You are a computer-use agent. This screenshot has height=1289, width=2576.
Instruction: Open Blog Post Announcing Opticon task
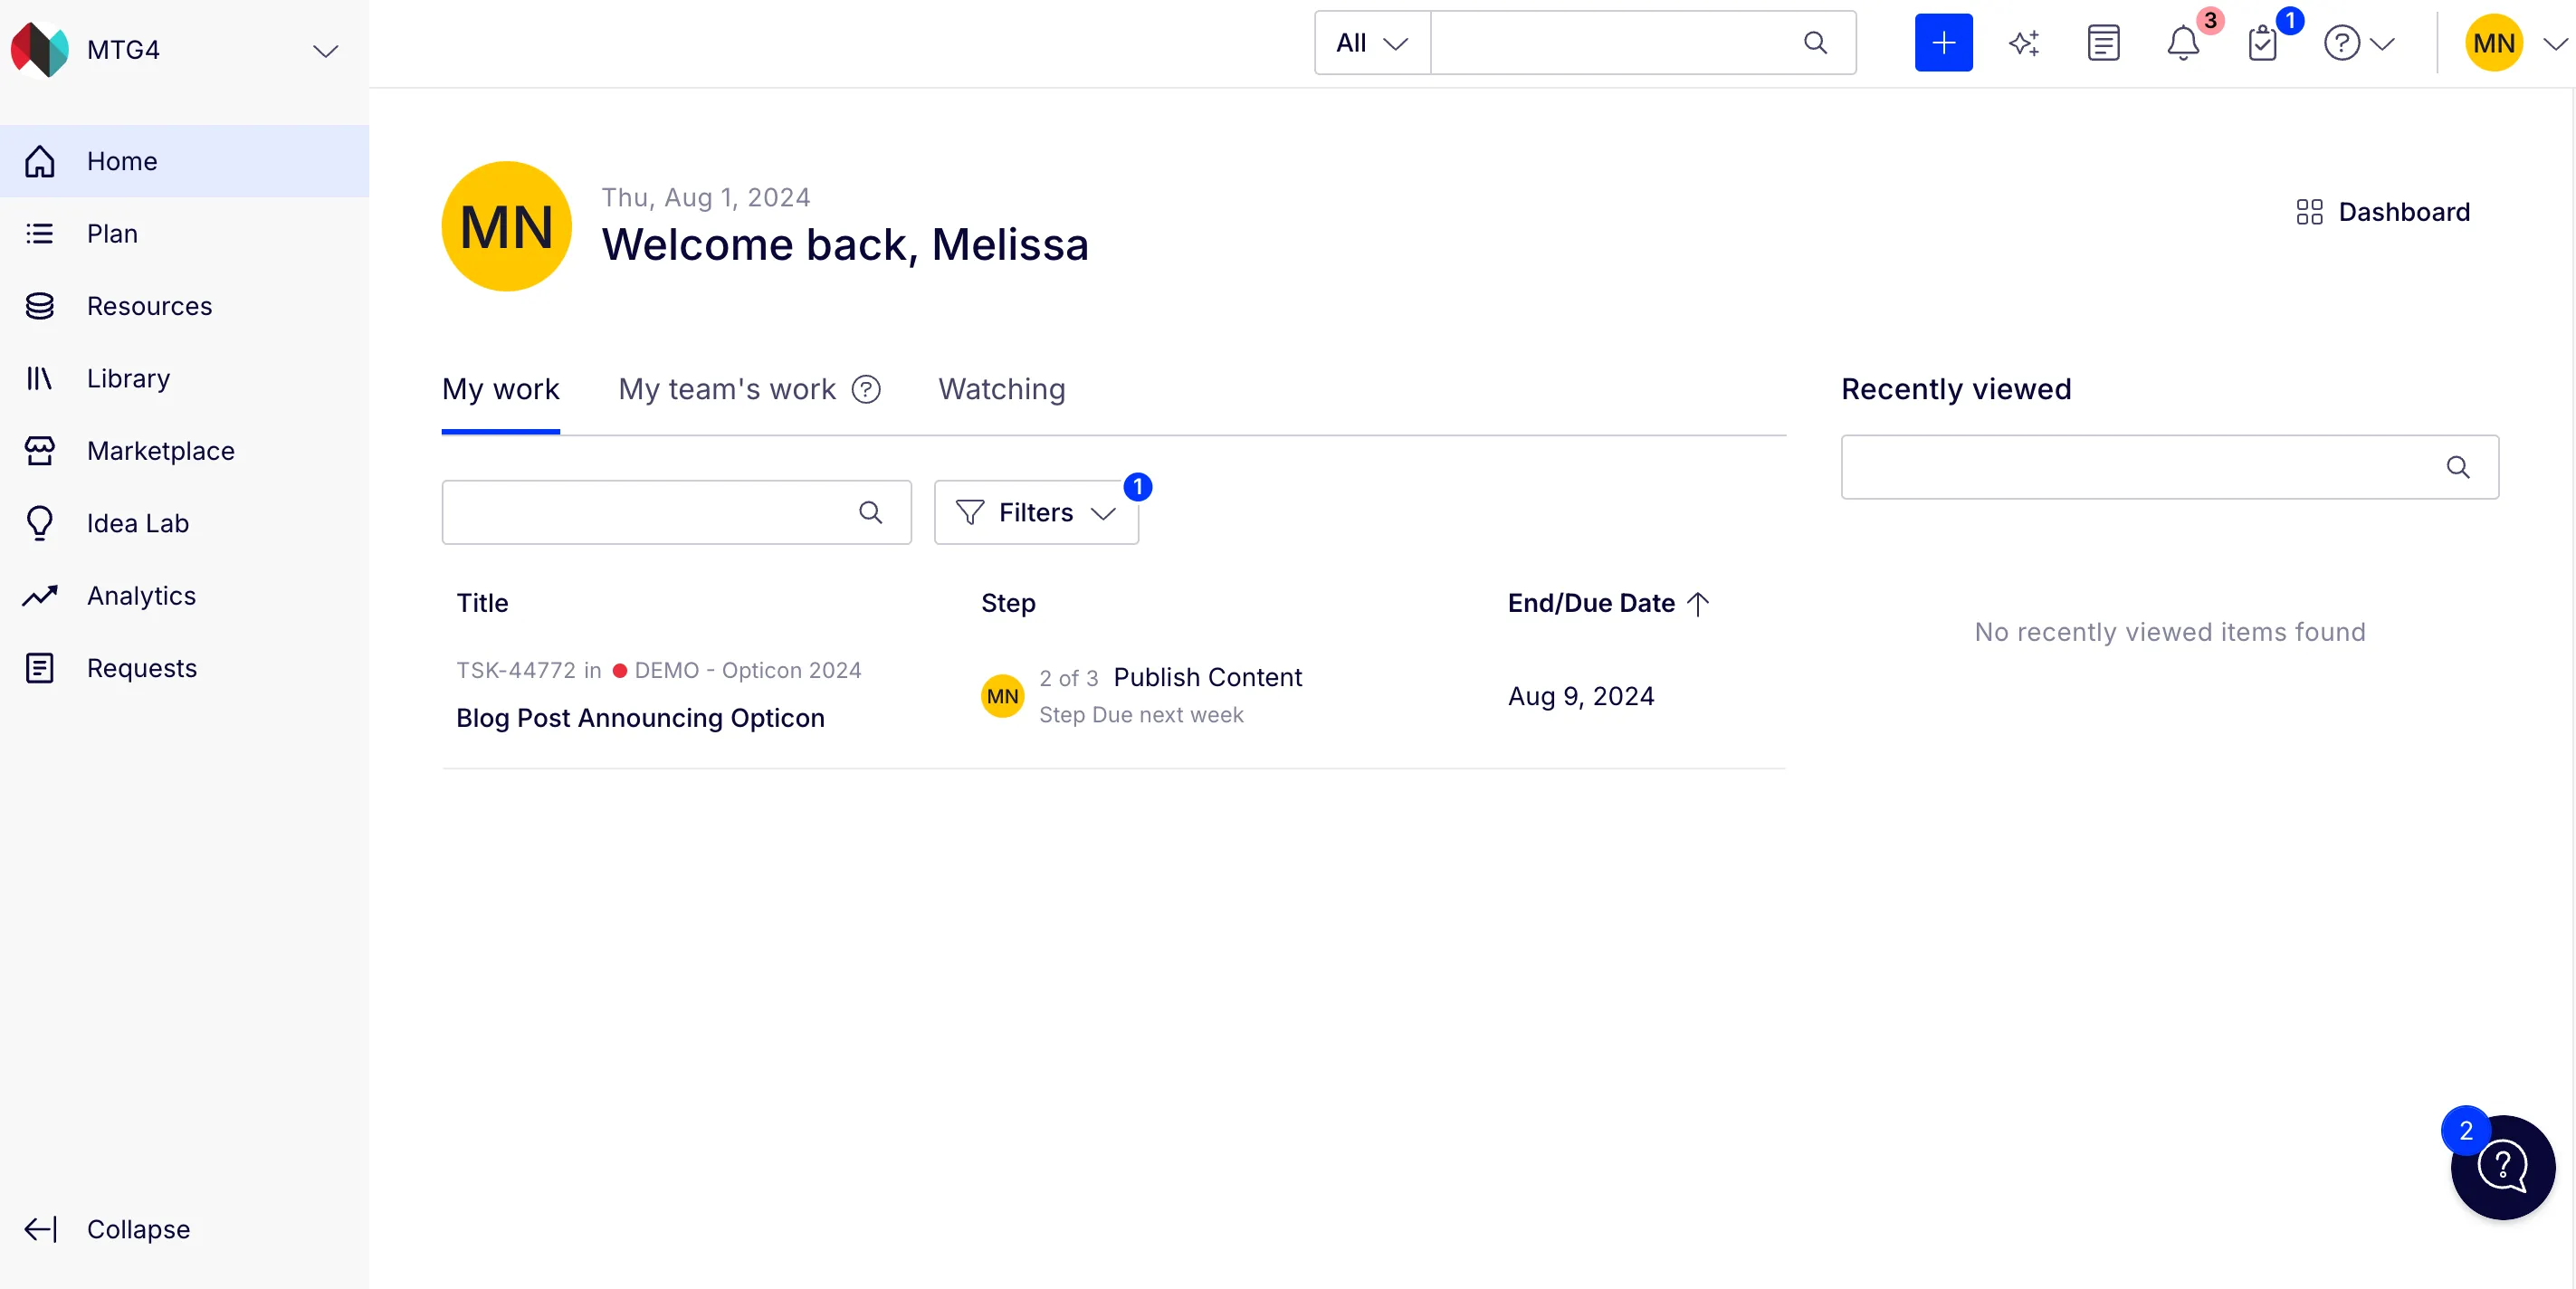pos(640,718)
